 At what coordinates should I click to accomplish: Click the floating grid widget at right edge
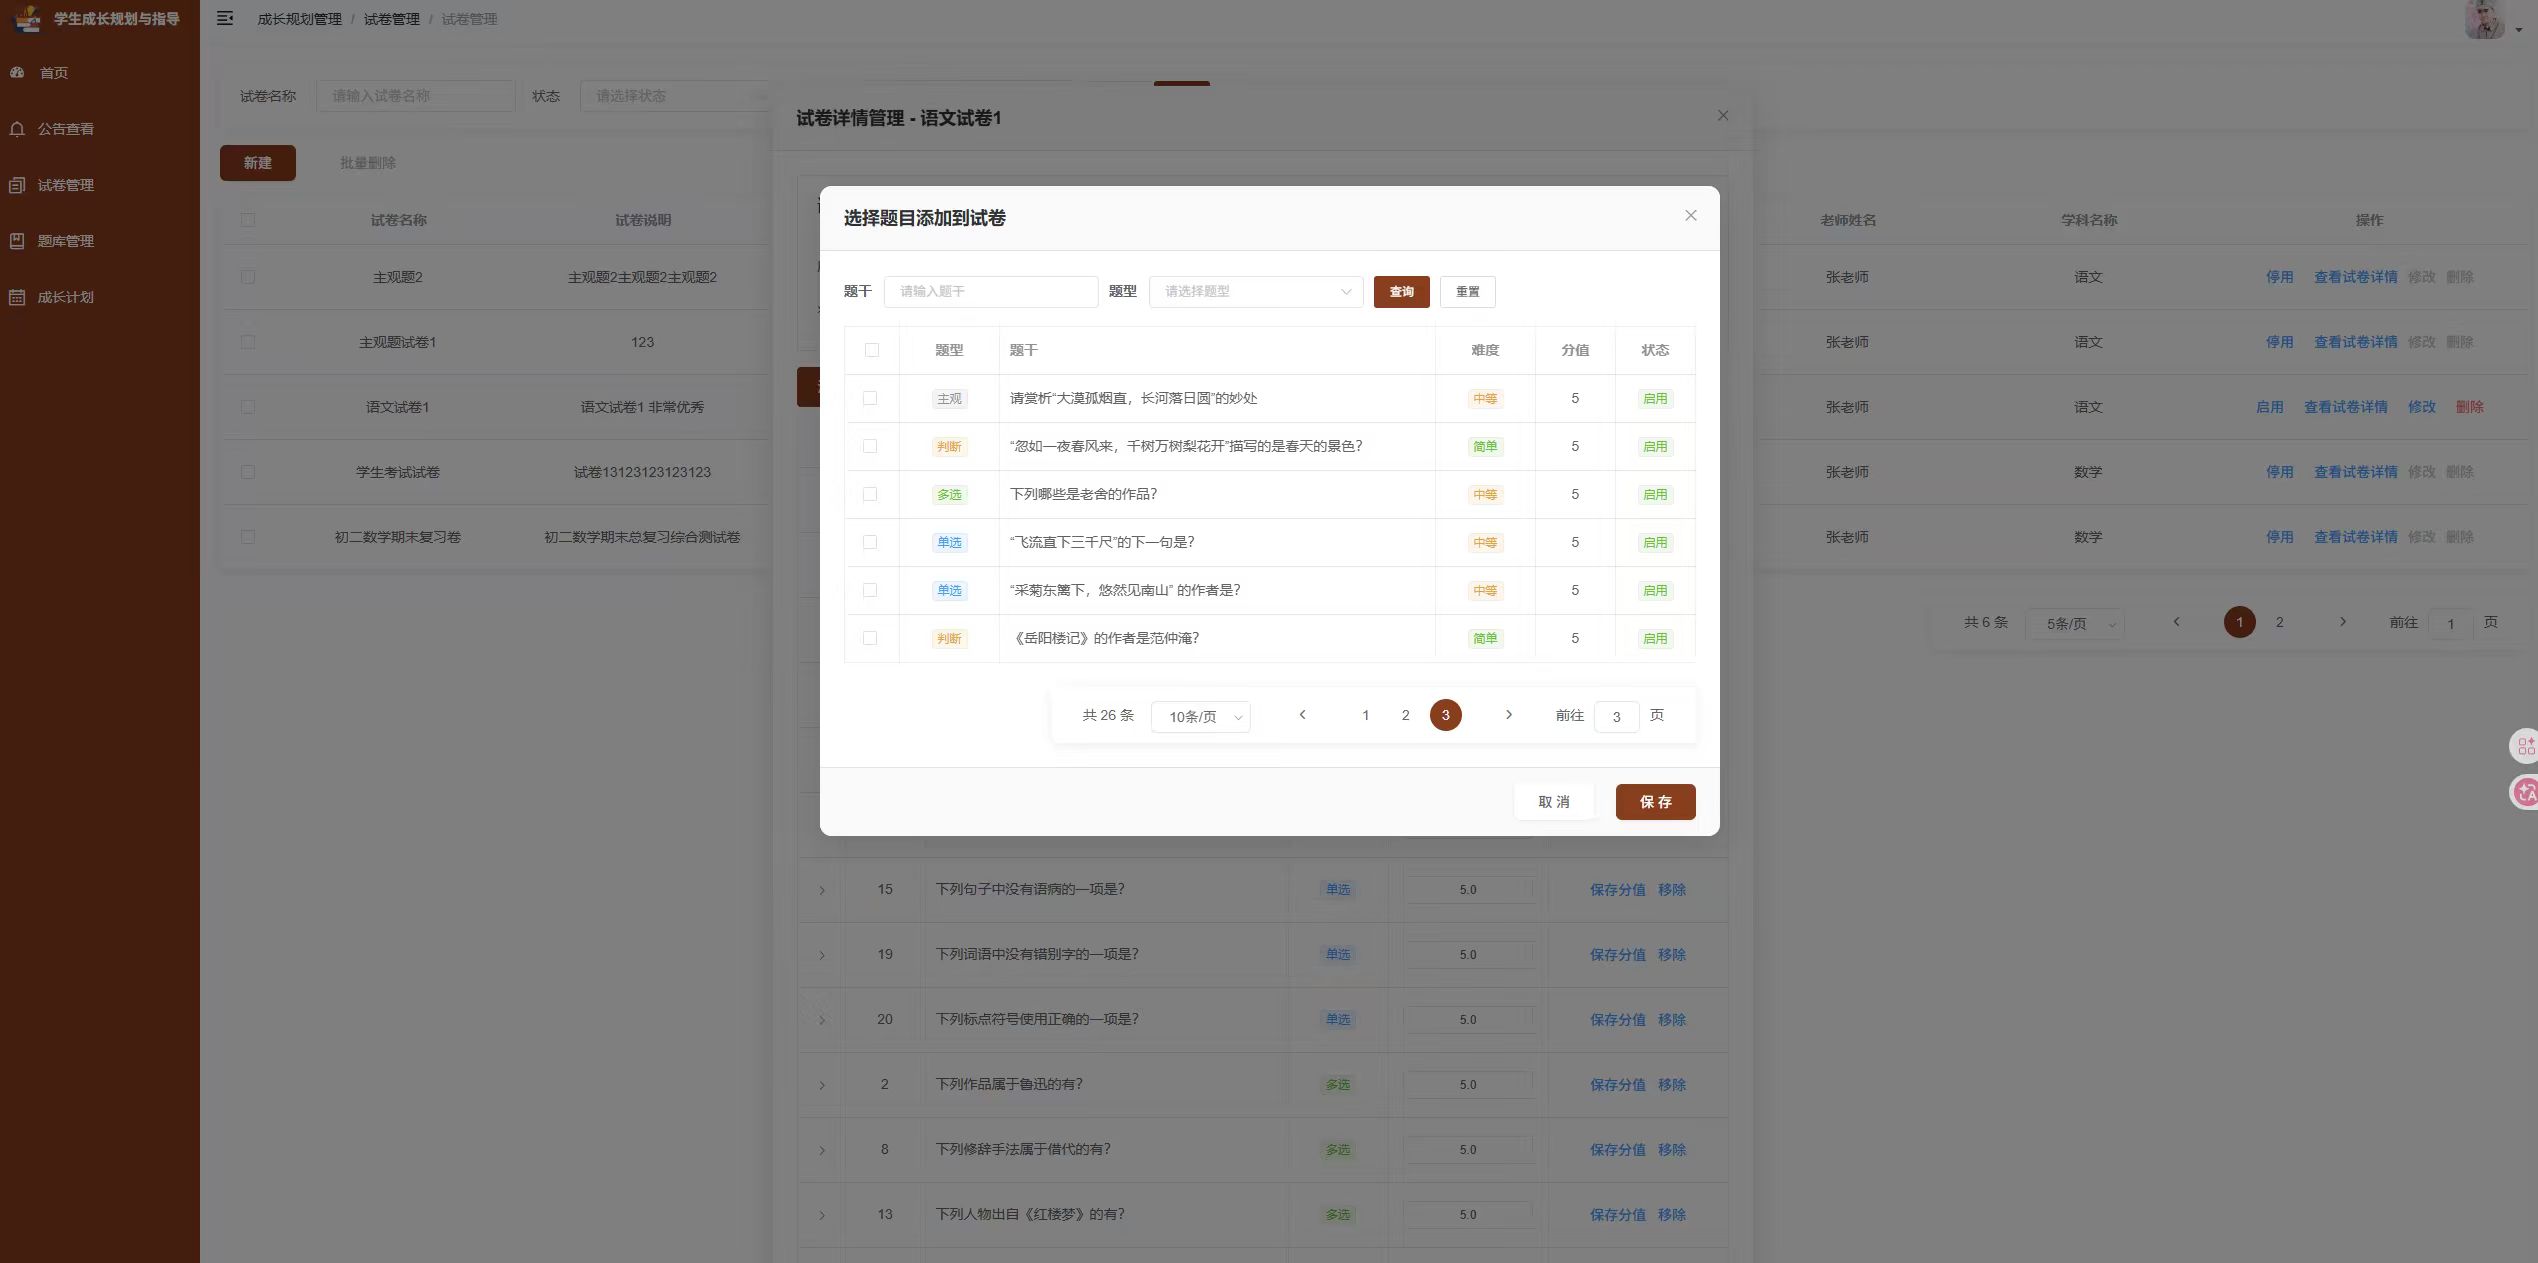pyautogui.click(x=2525, y=746)
